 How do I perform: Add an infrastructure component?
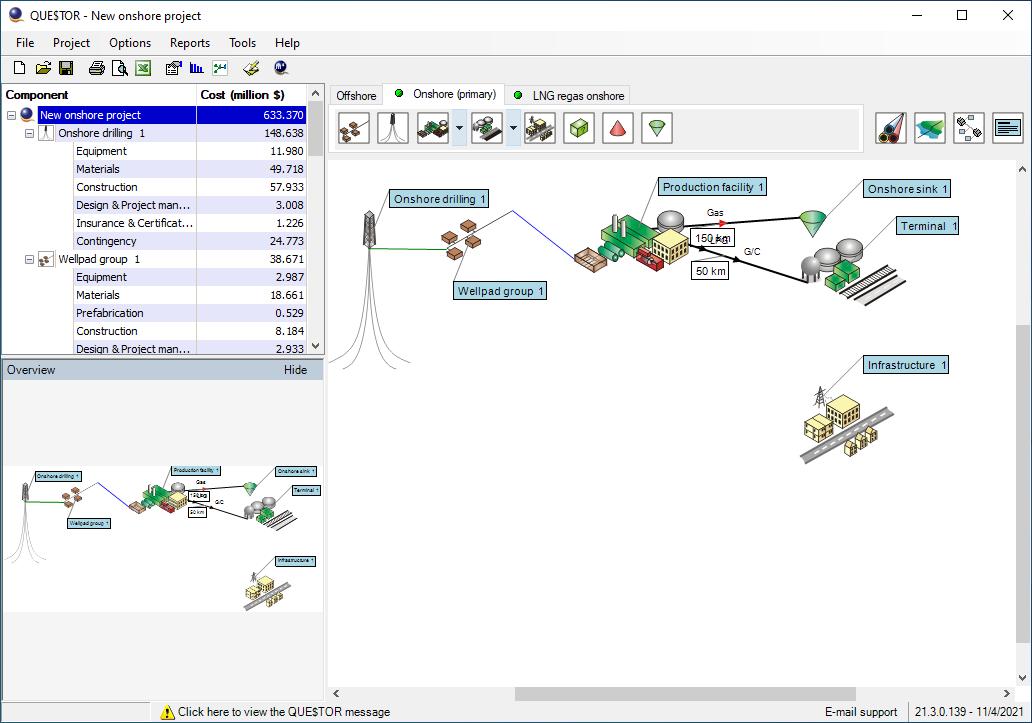(x=540, y=128)
